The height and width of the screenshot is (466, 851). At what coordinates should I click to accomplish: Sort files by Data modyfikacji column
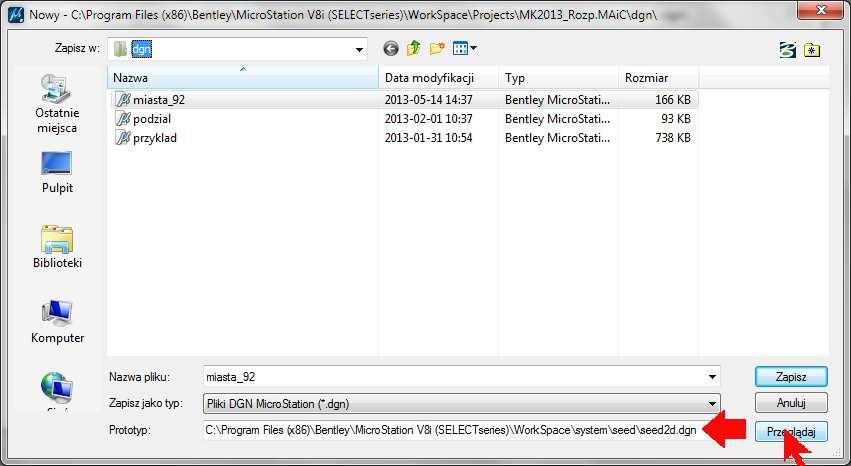[x=439, y=78]
